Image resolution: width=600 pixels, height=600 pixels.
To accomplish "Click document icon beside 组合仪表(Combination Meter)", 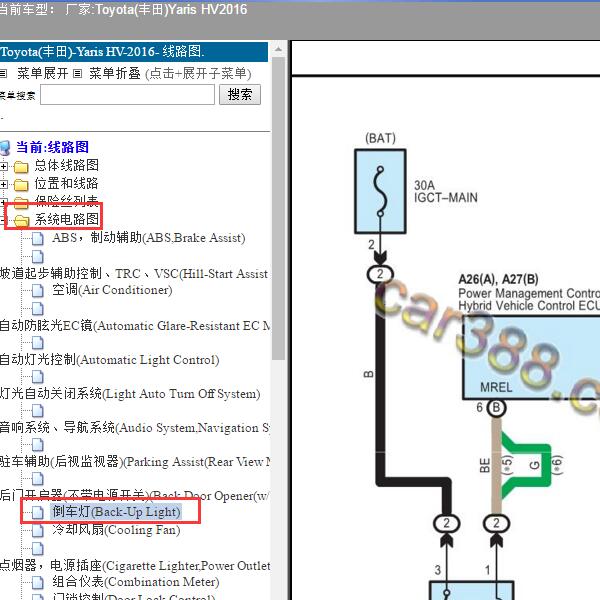I will tap(38, 583).
